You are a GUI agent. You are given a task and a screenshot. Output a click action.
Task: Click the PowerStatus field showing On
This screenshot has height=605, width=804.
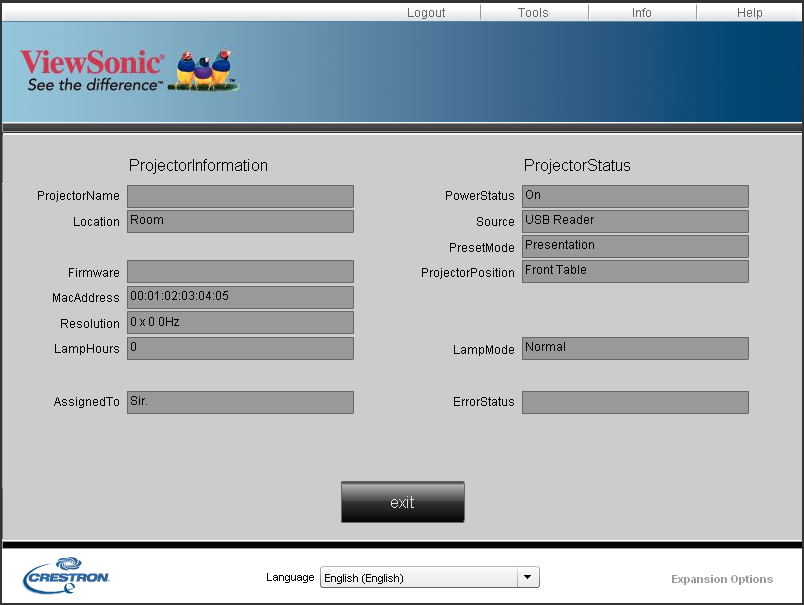pyautogui.click(x=635, y=196)
